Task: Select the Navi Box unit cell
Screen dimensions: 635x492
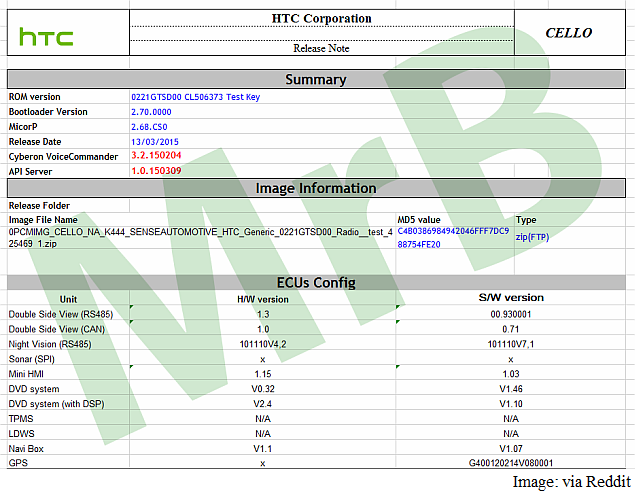Action: click(68, 449)
